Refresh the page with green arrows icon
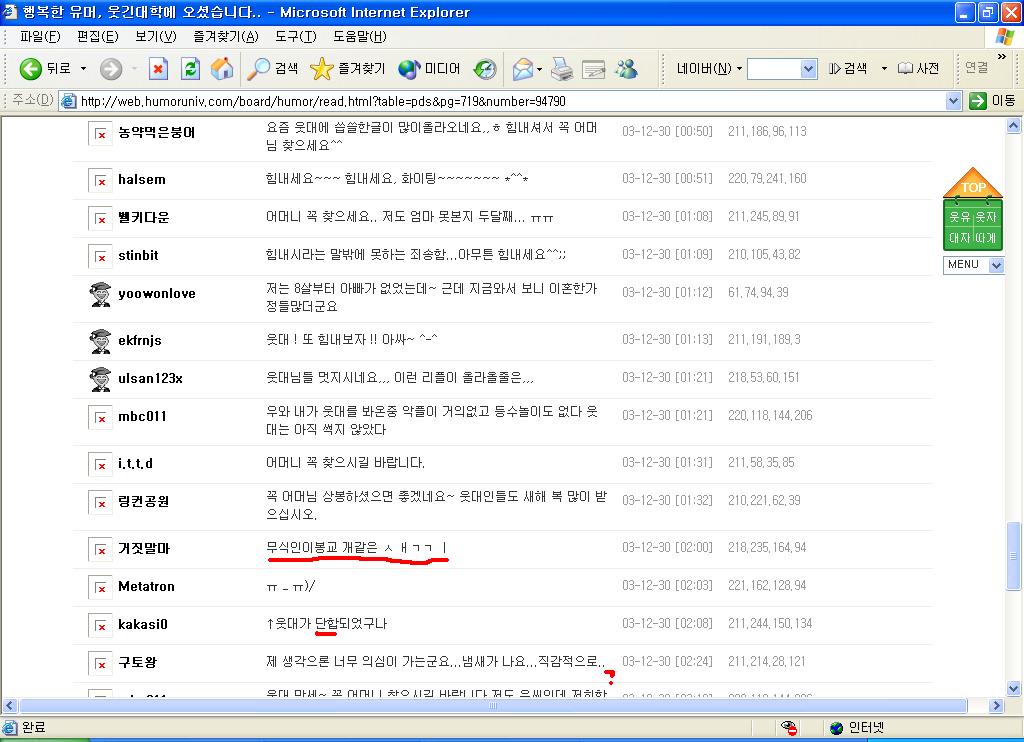The height and width of the screenshot is (742, 1024). tap(190, 69)
